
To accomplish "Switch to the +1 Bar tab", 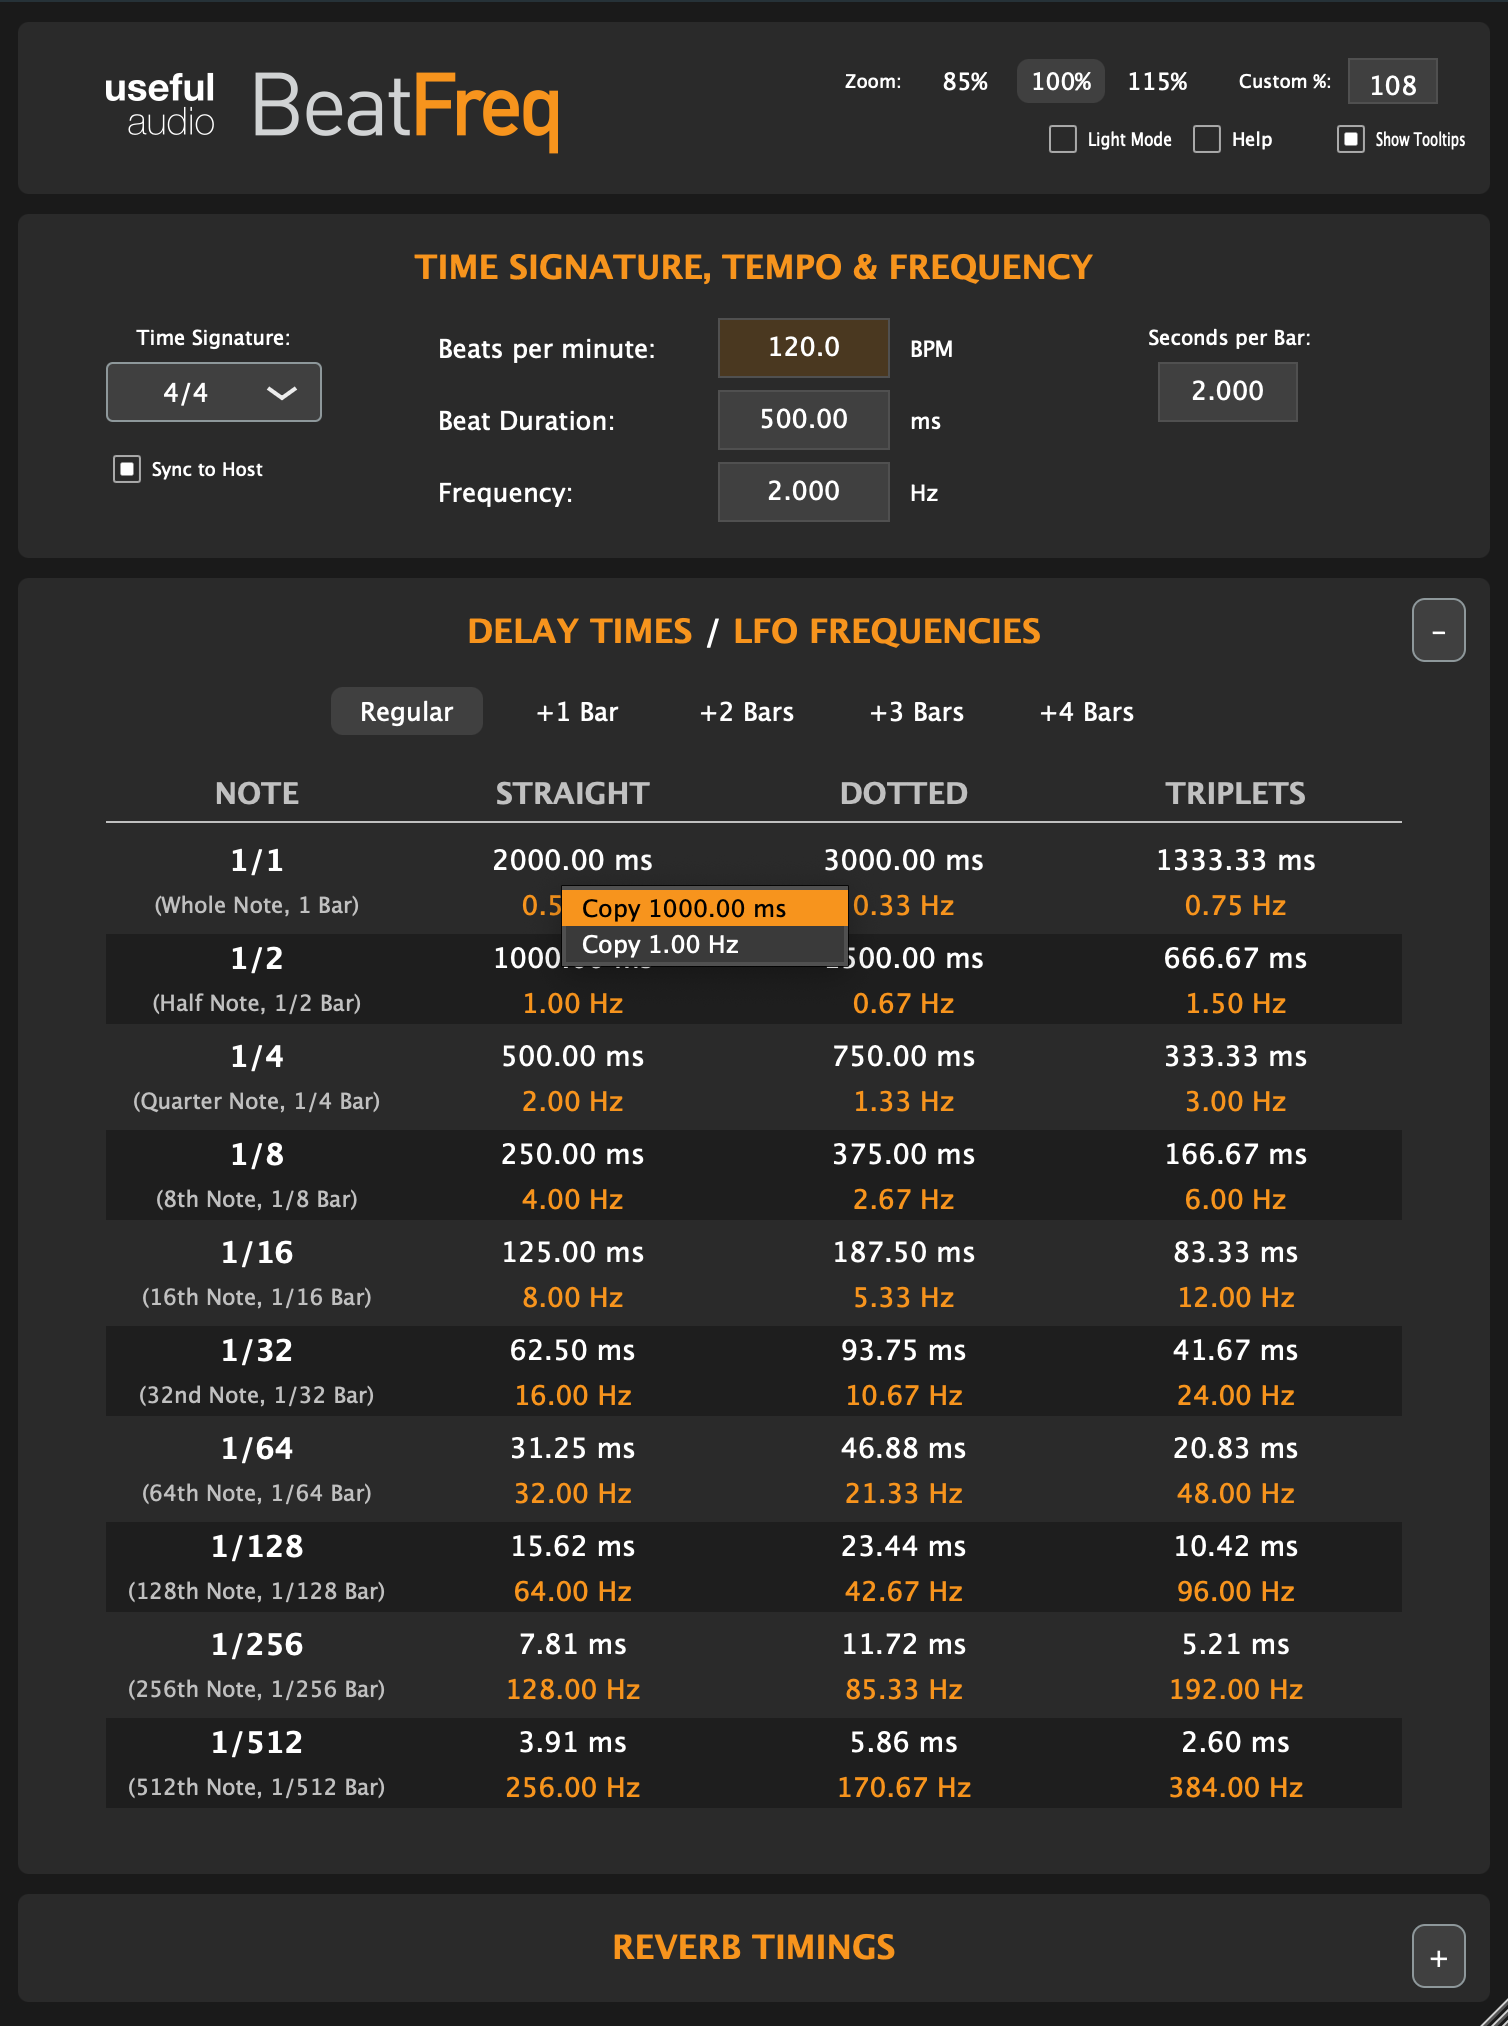I will click(577, 712).
